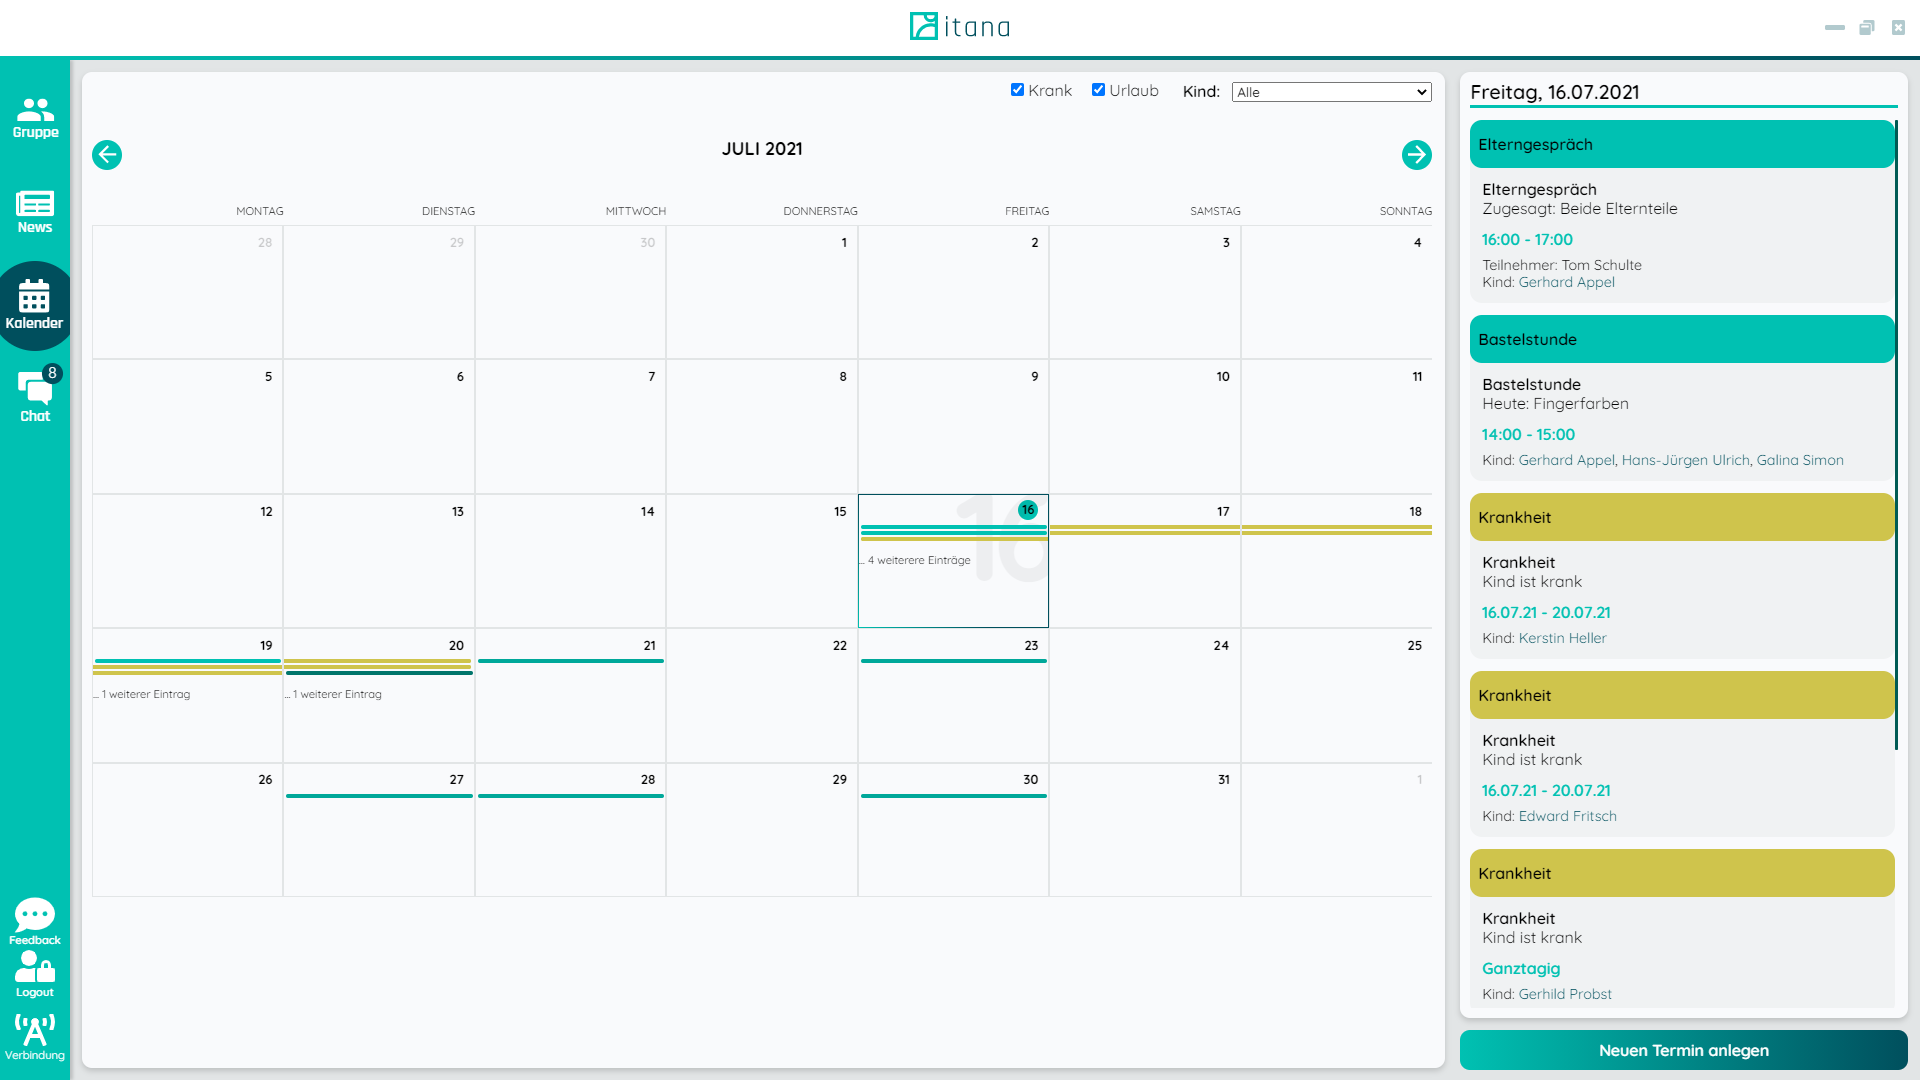Open child link Gerhild Probst
This screenshot has height=1080, width=1920.
(x=1565, y=994)
